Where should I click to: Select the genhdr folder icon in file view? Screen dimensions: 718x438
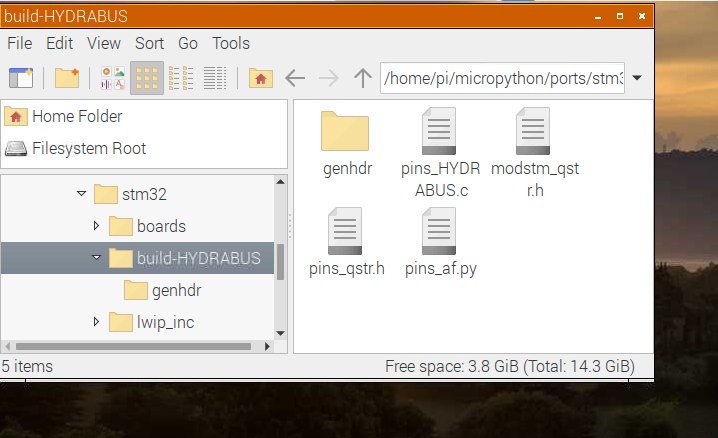pos(345,132)
